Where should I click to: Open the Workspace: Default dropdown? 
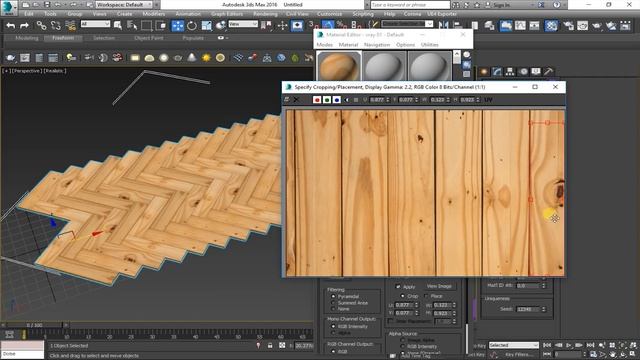[124, 4]
